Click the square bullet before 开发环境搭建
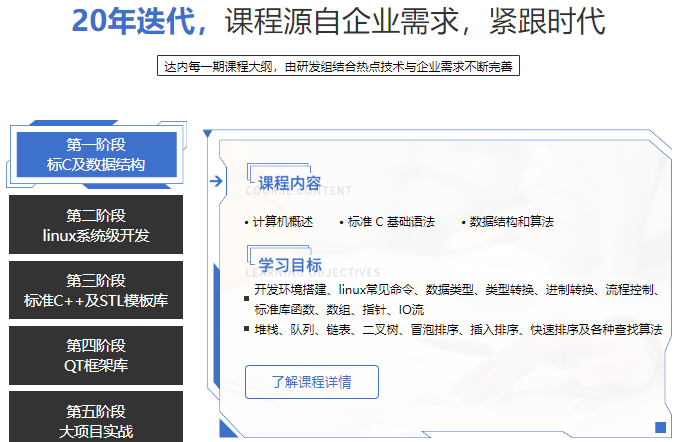The width and height of the screenshot is (675, 442). coord(246,298)
